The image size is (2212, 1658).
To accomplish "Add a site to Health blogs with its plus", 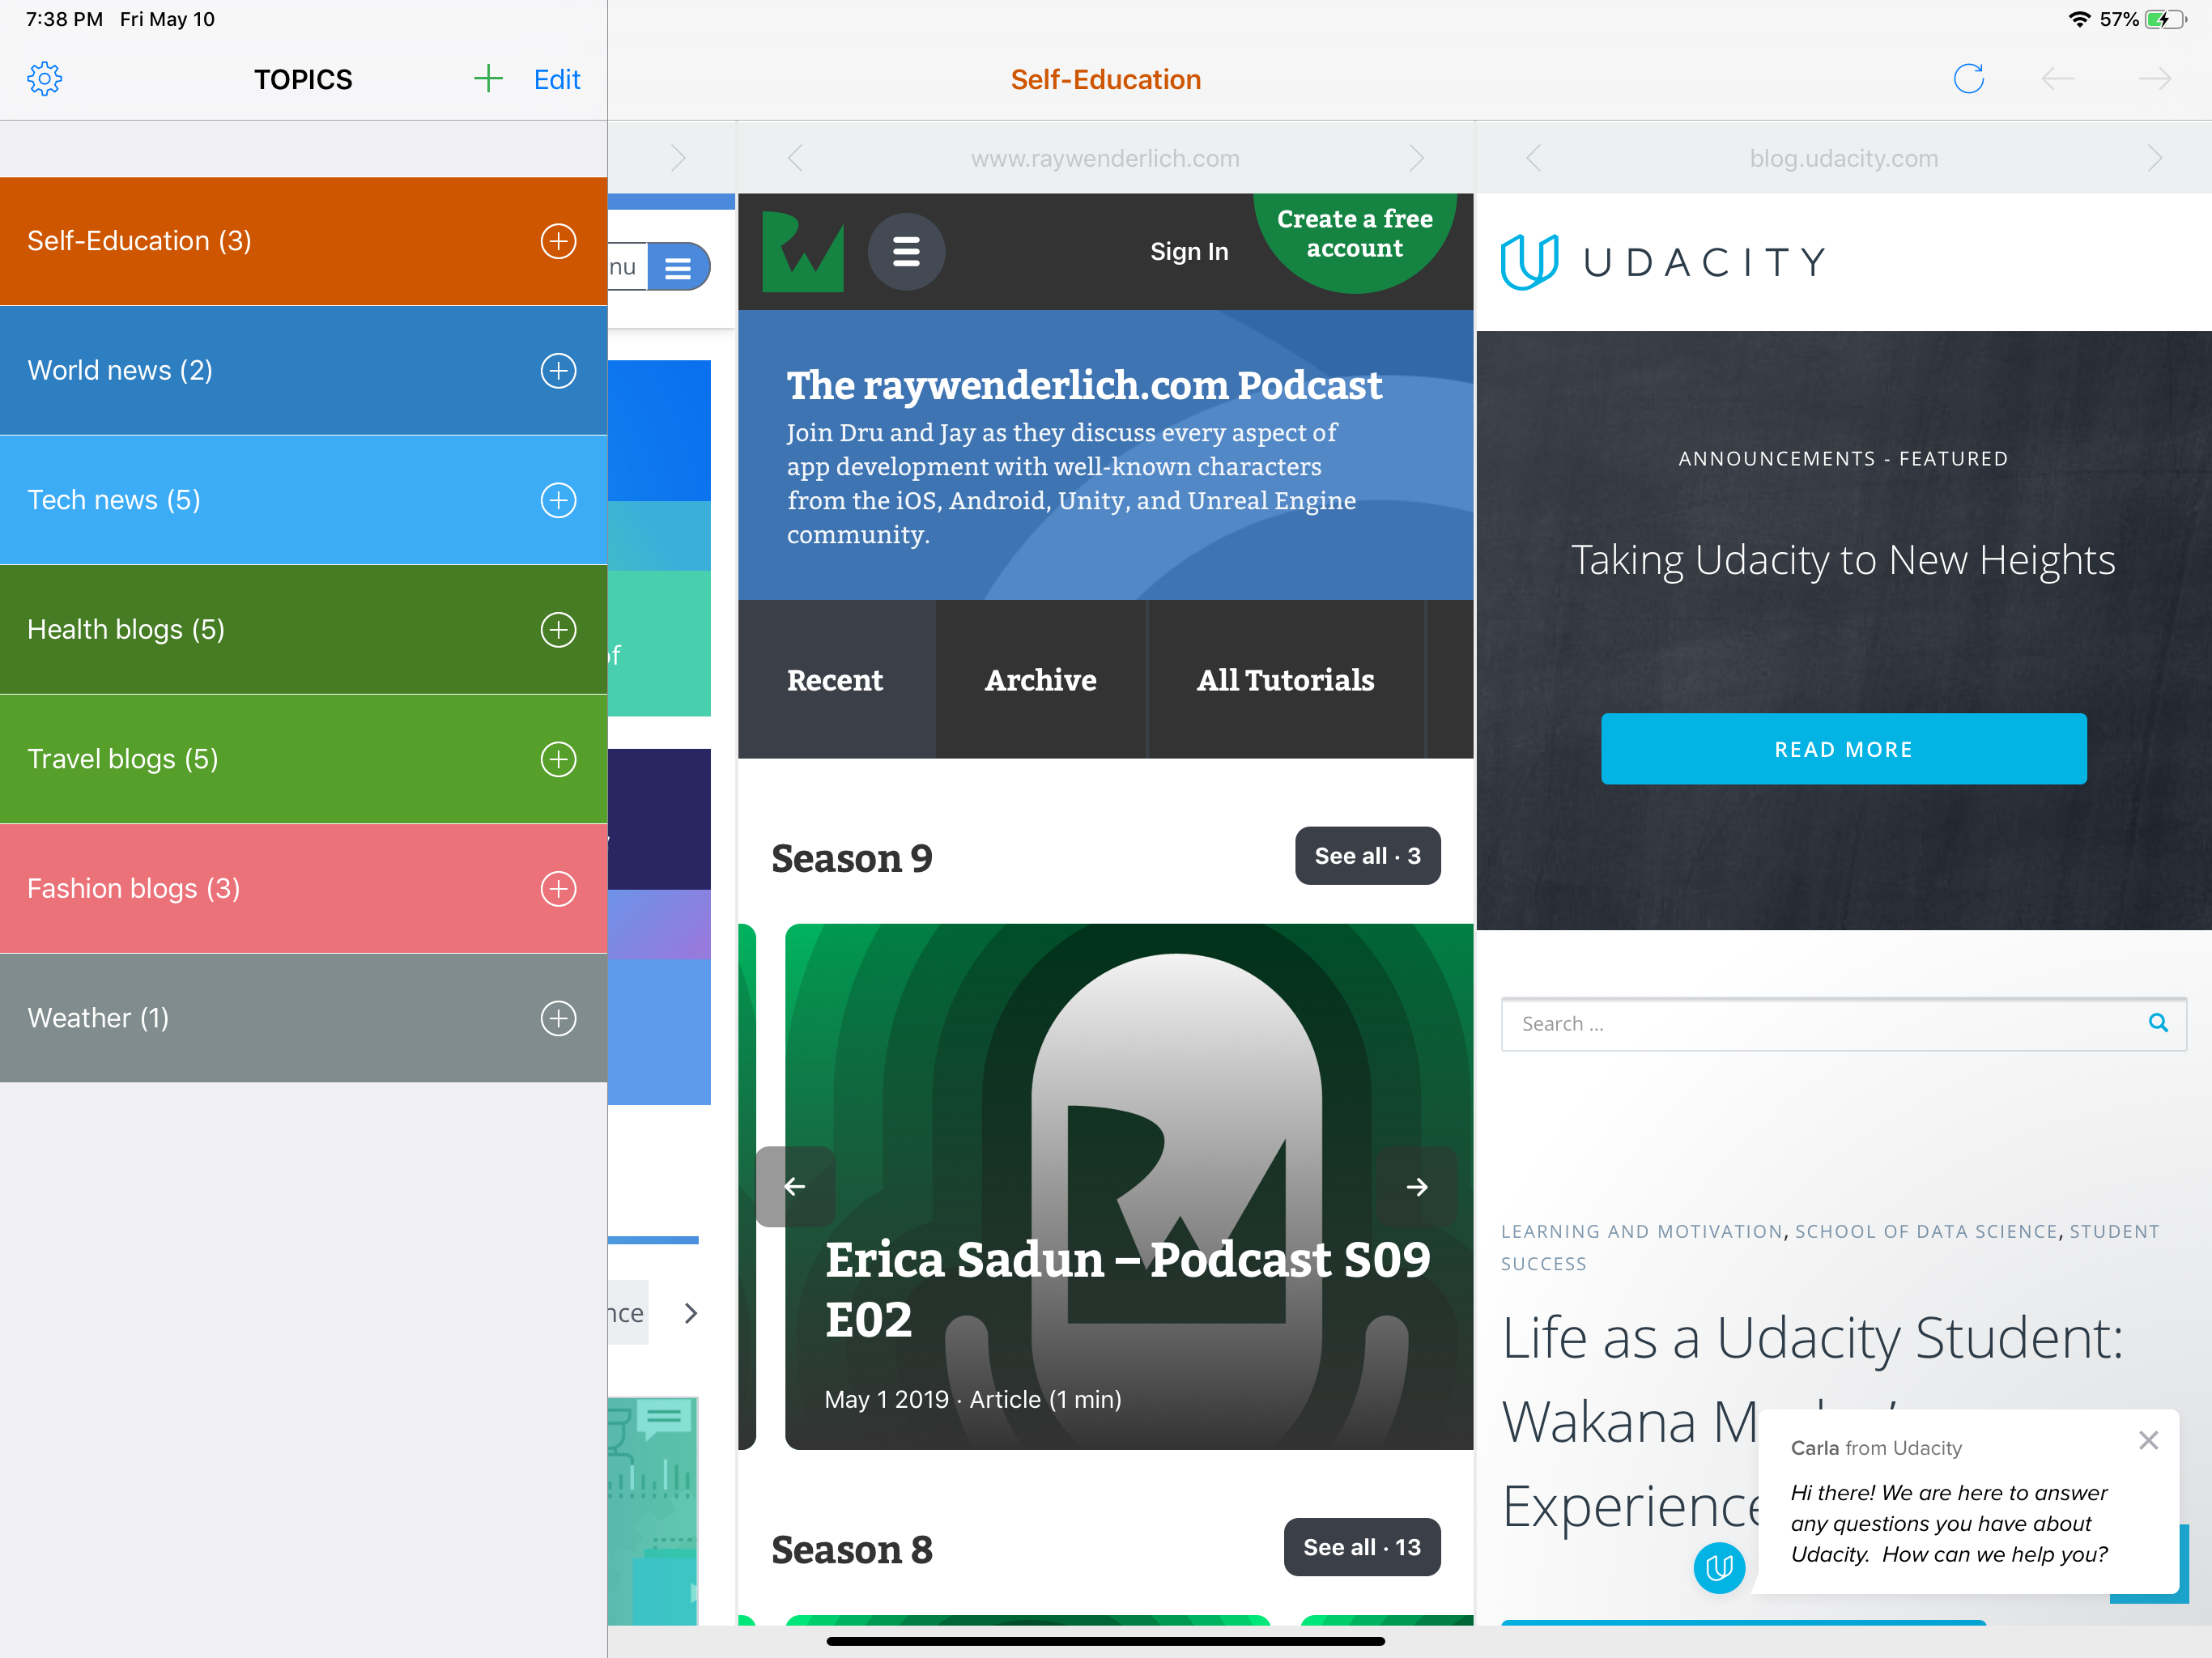I will point(558,629).
